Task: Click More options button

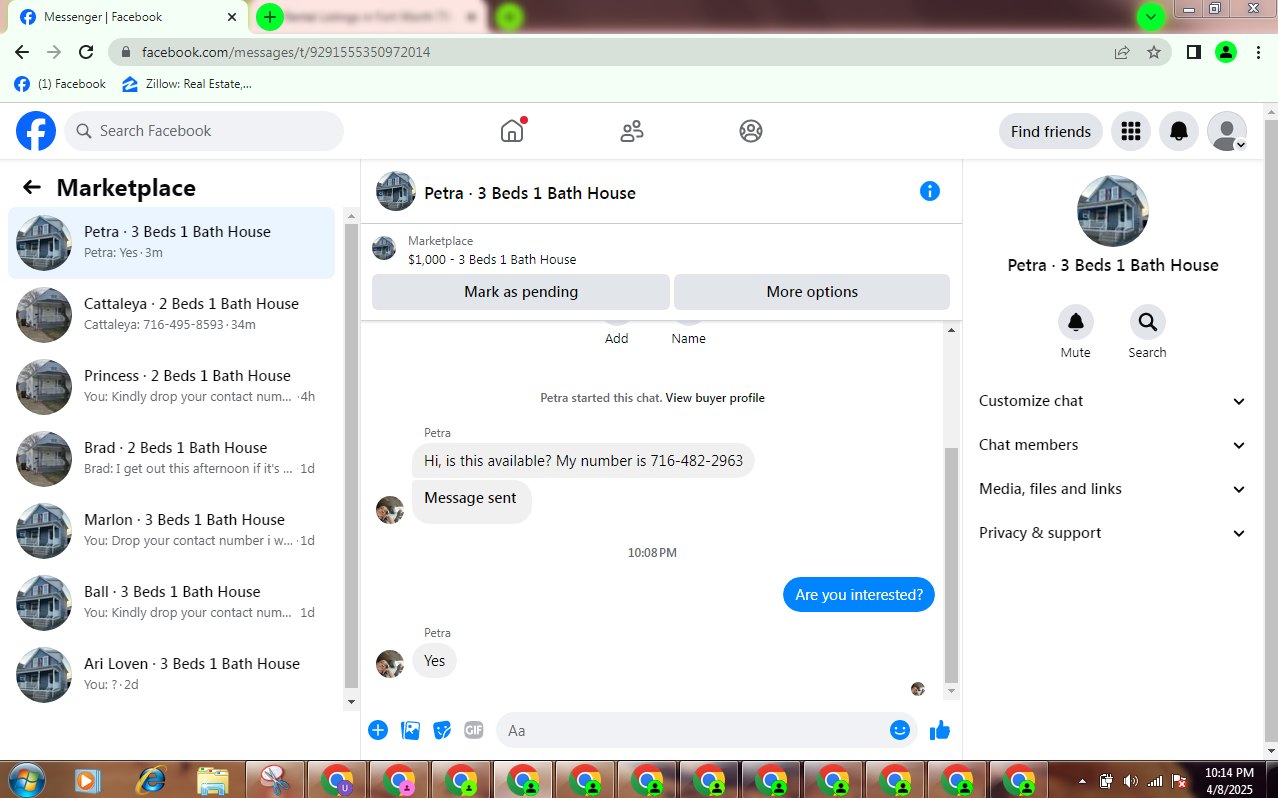Action: click(x=812, y=292)
